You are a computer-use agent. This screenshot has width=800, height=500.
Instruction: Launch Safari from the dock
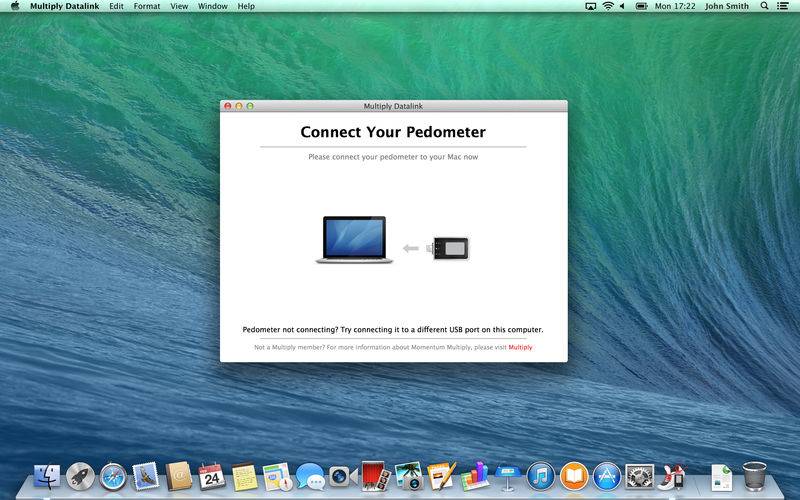point(113,477)
